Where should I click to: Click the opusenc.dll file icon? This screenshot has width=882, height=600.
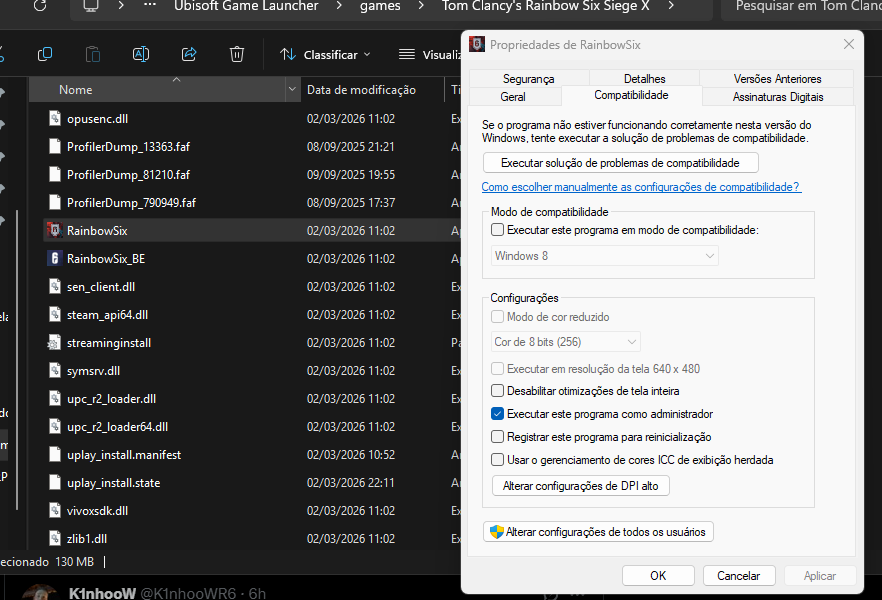(x=55, y=119)
